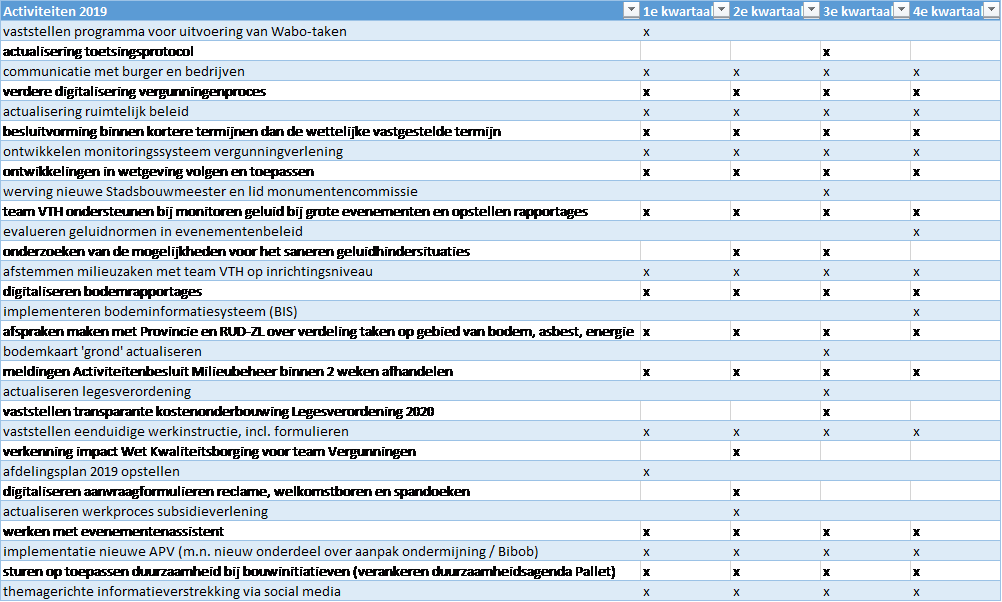Select the 'afdelingsplan 2019 opstellen' cell
Screen dimensions: 1002x602
(92, 471)
